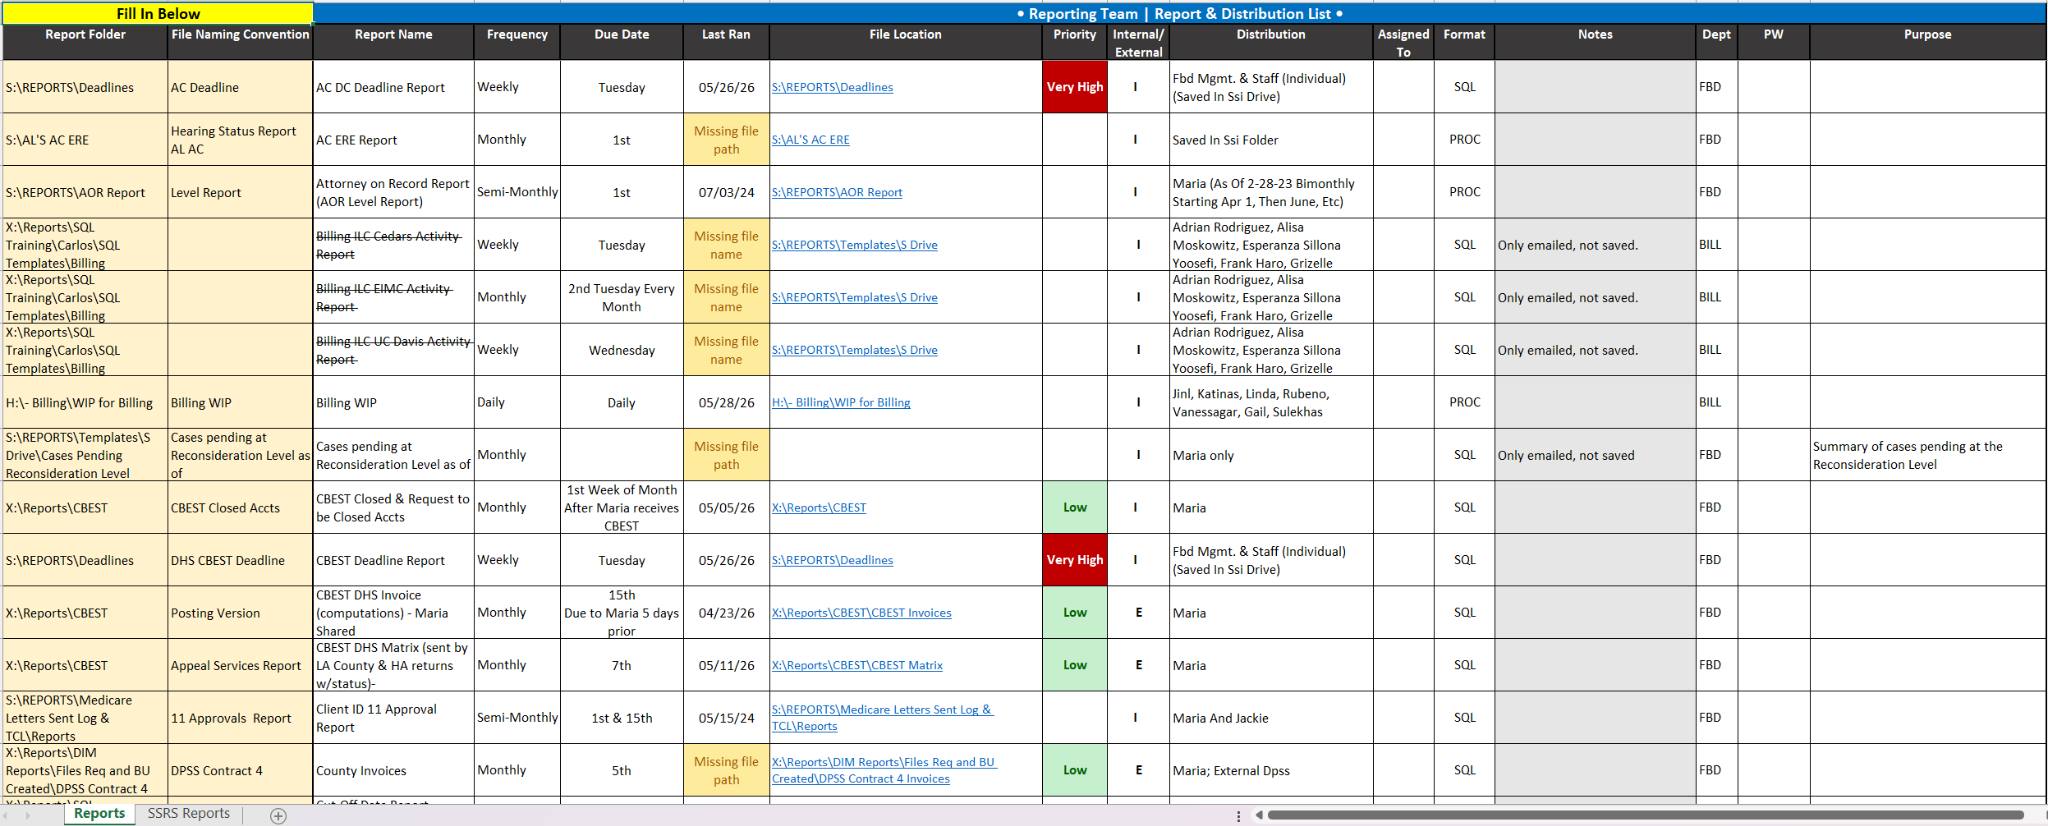Select the Maria; External Dpss cell

point(1271,770)
